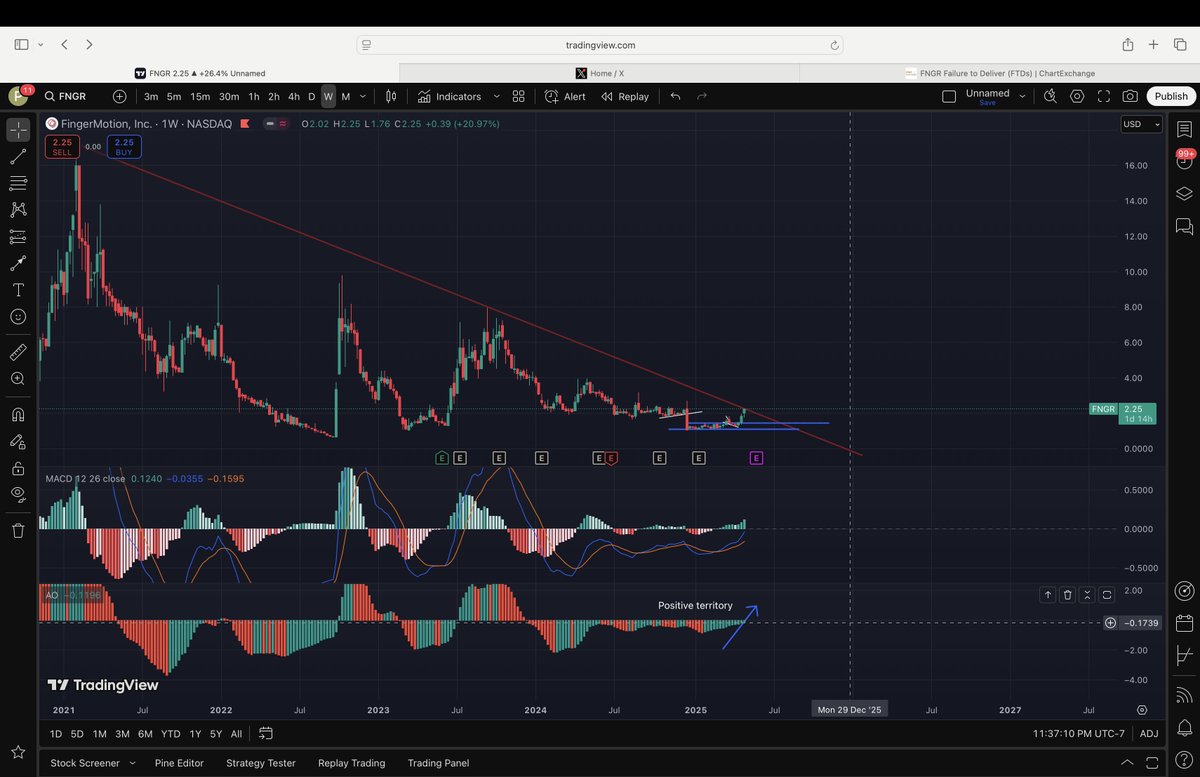Open the Strategy Tester tab
The image size is (1200, 777).
pyautogui.click(x=260, y=762)
